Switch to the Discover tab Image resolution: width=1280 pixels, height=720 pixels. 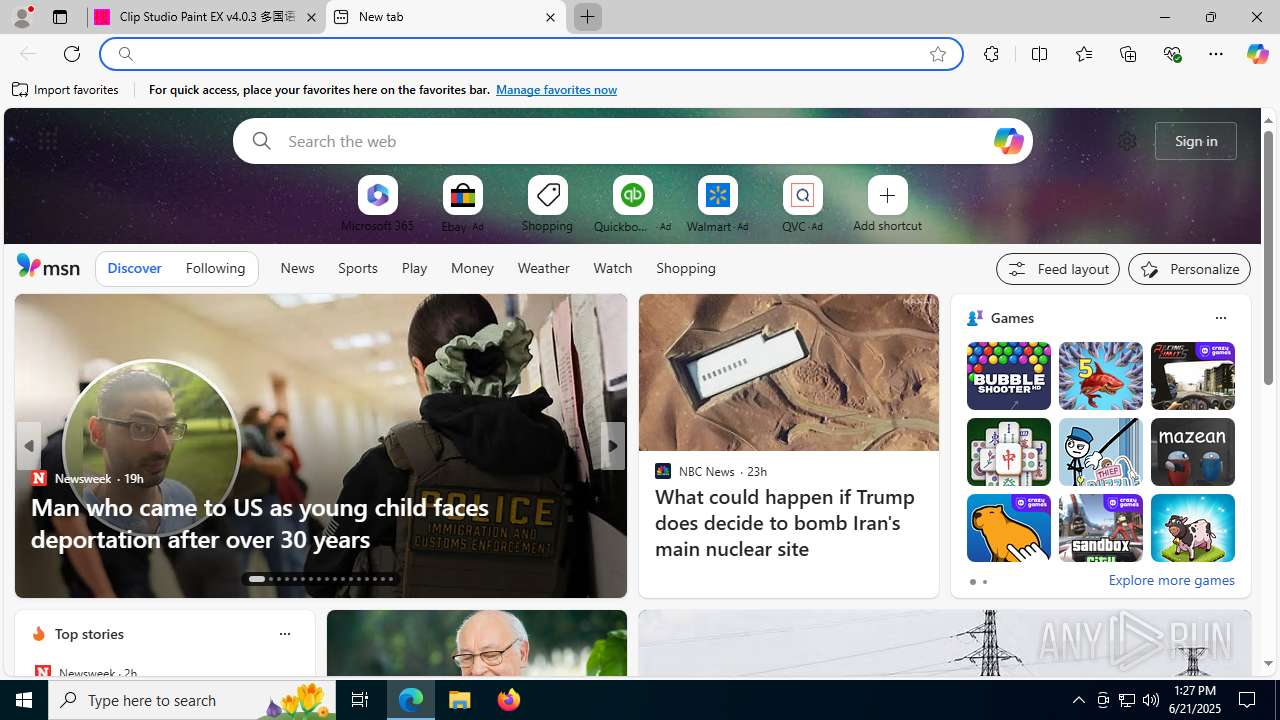coord(134,268)
